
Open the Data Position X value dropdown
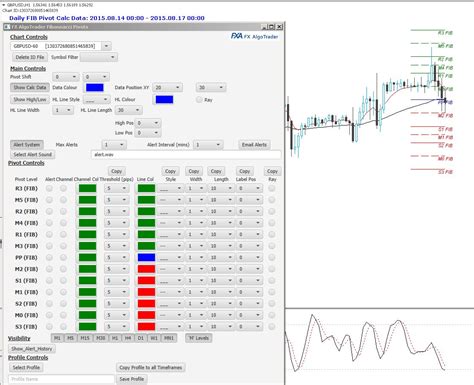[167, 87]
